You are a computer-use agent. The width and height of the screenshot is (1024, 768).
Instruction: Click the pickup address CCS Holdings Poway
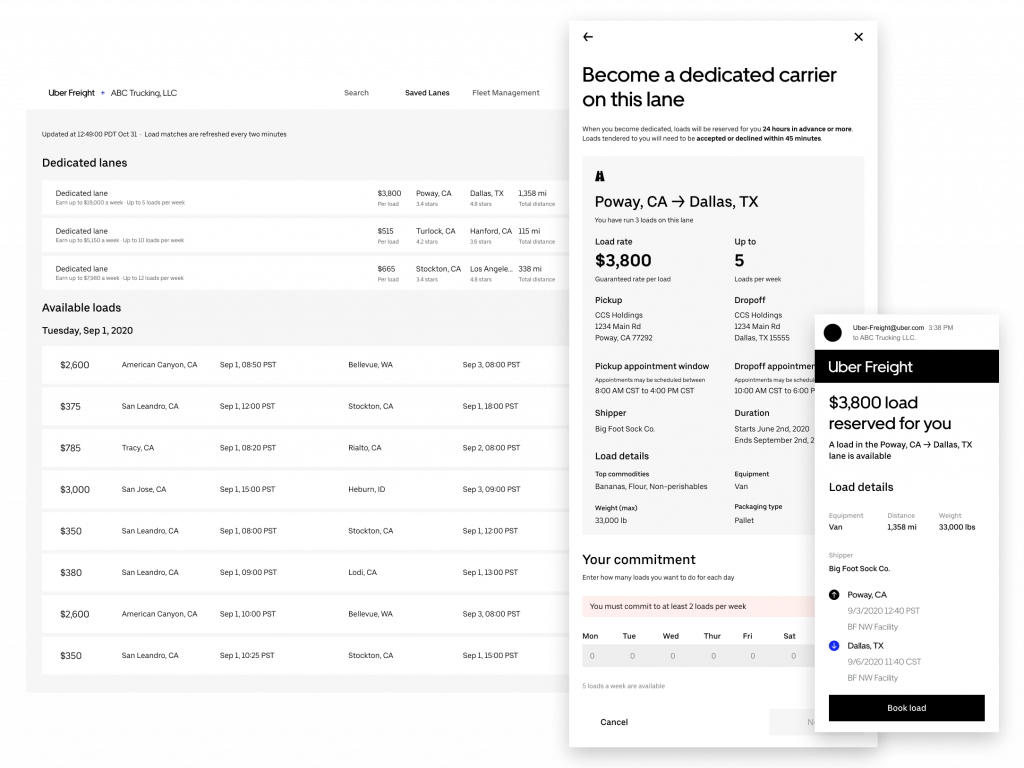coord(623,327)
